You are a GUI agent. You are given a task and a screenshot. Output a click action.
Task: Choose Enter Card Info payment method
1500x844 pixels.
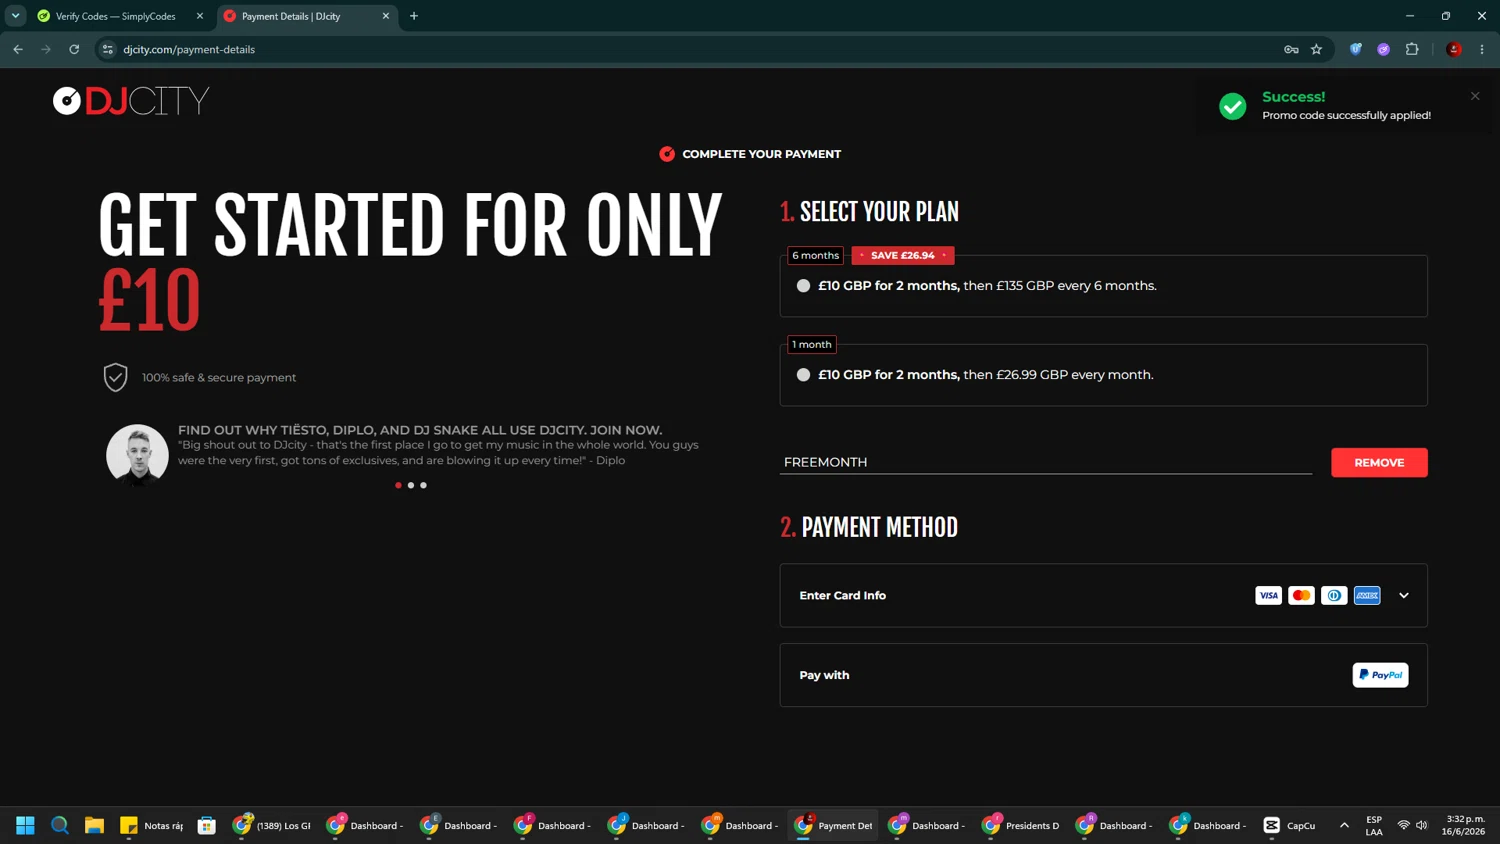click(x=1103, y=595)
